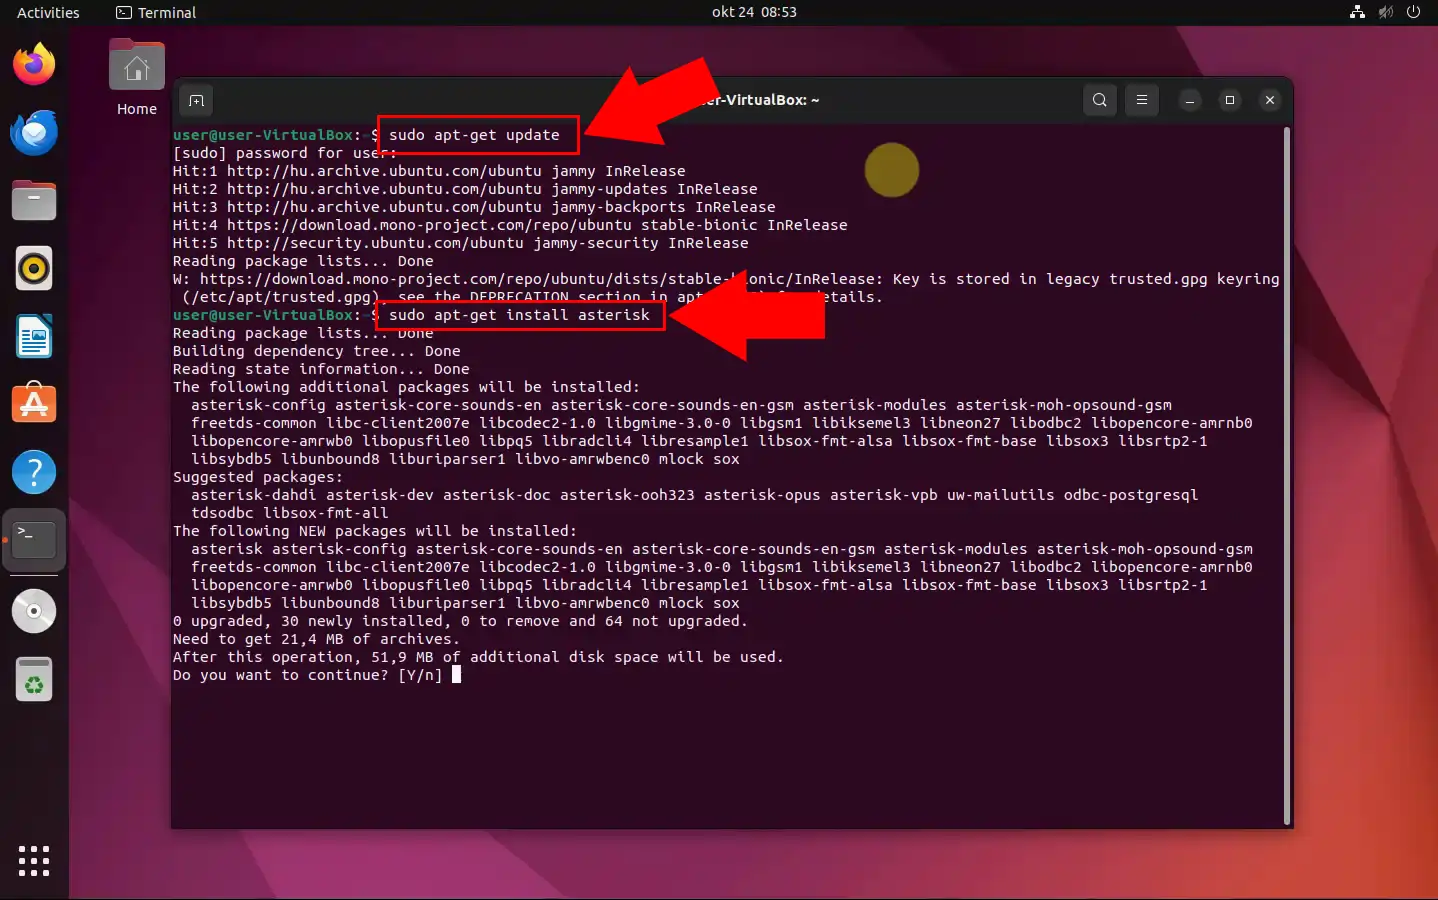Screen dimensions: 1438x900
Task: Open the optical disc icon in dock
Action: [x=34, y=611]
